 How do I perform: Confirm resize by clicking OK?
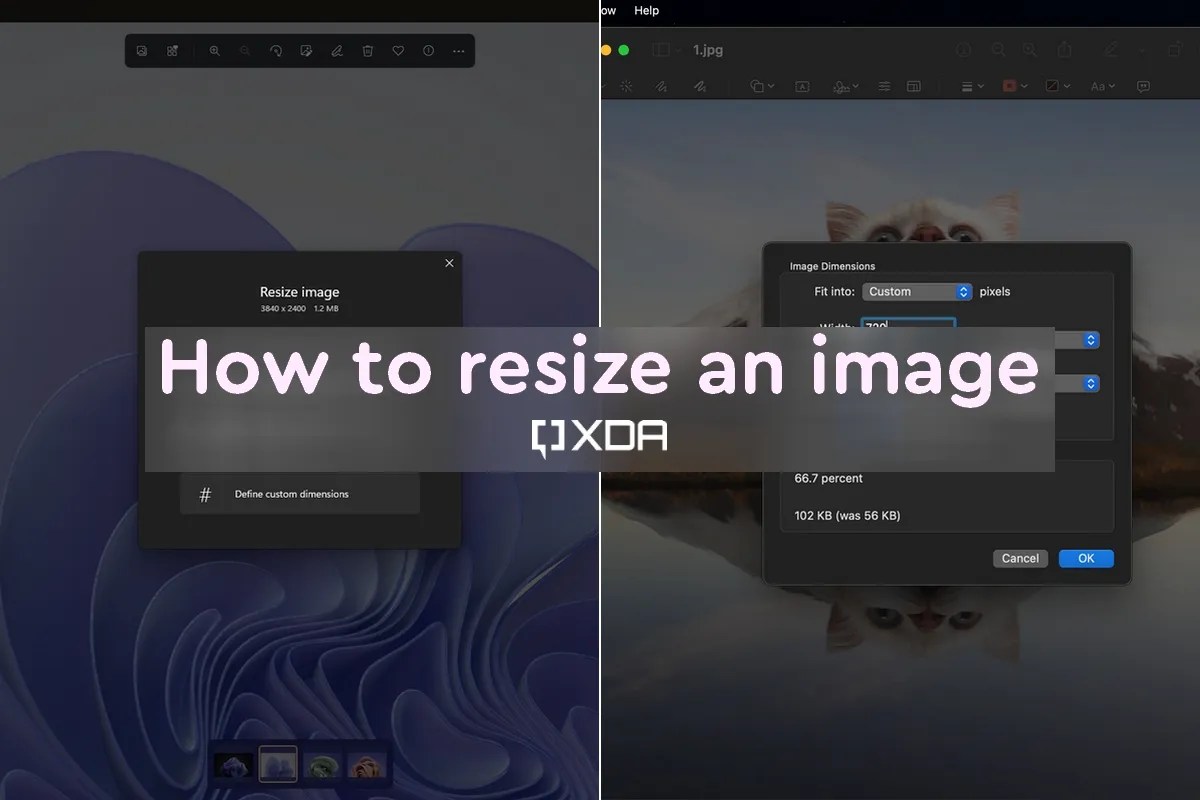point(1086,558)
